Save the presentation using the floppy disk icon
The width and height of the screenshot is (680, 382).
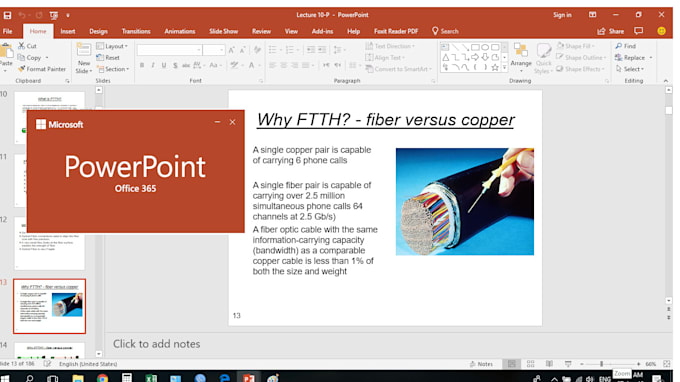[x=7, y=15]
